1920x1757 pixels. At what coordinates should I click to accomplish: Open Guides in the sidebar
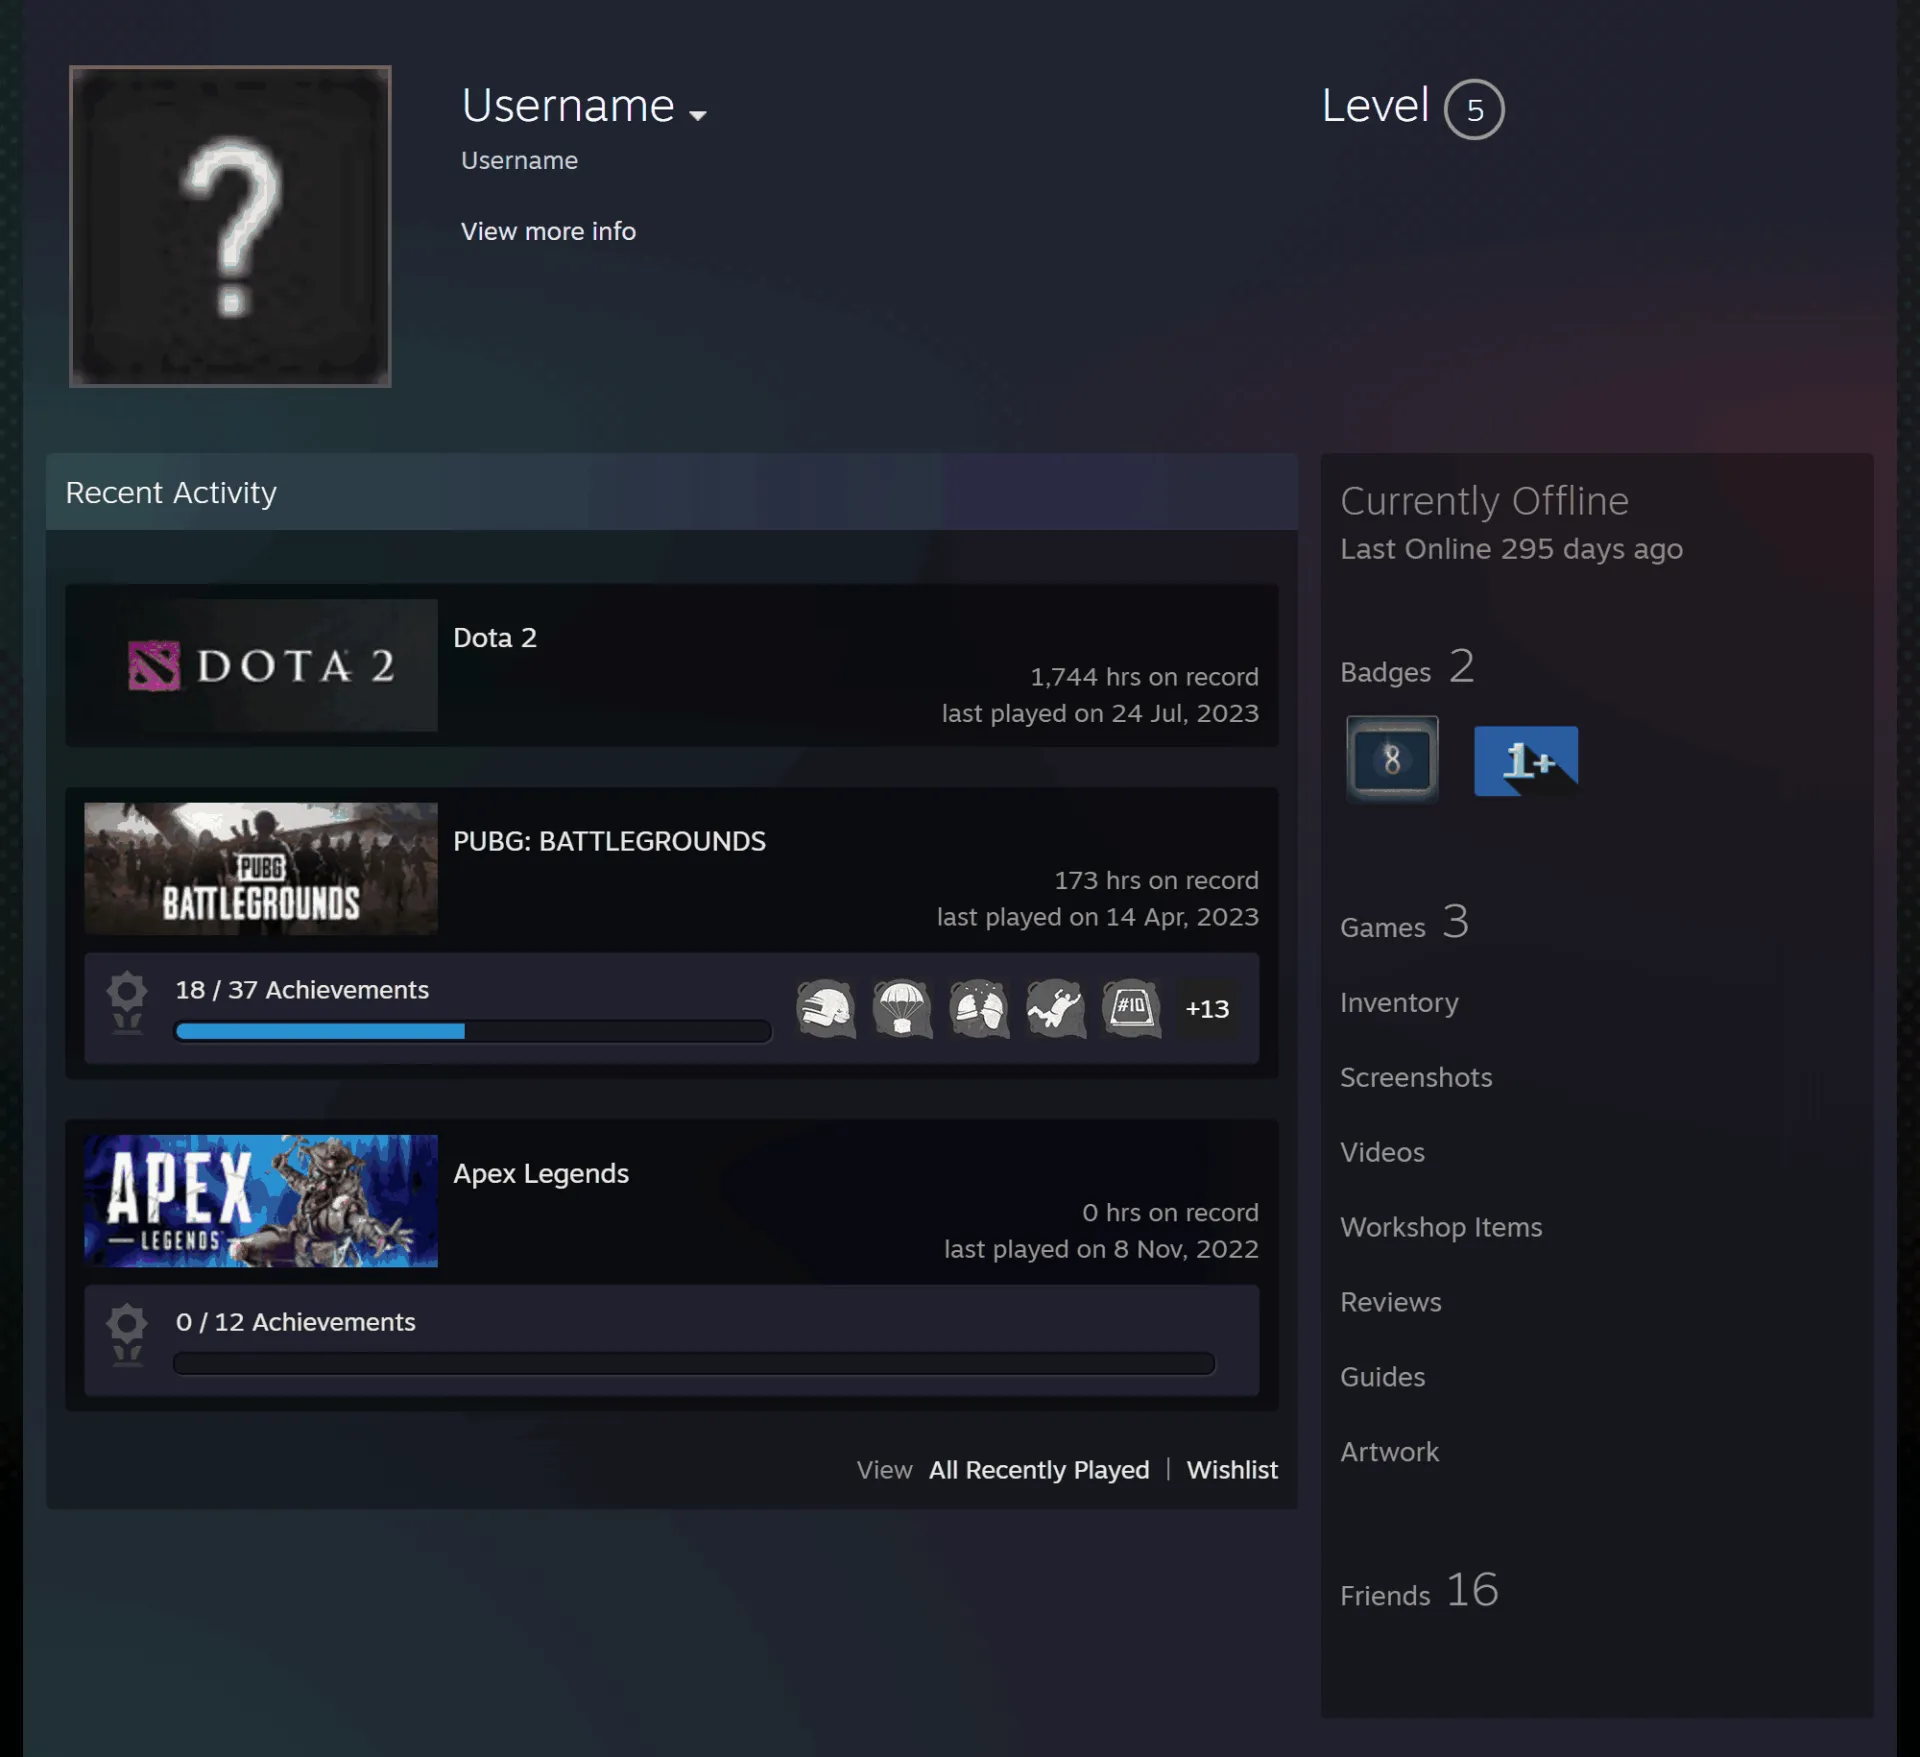1382,1378
